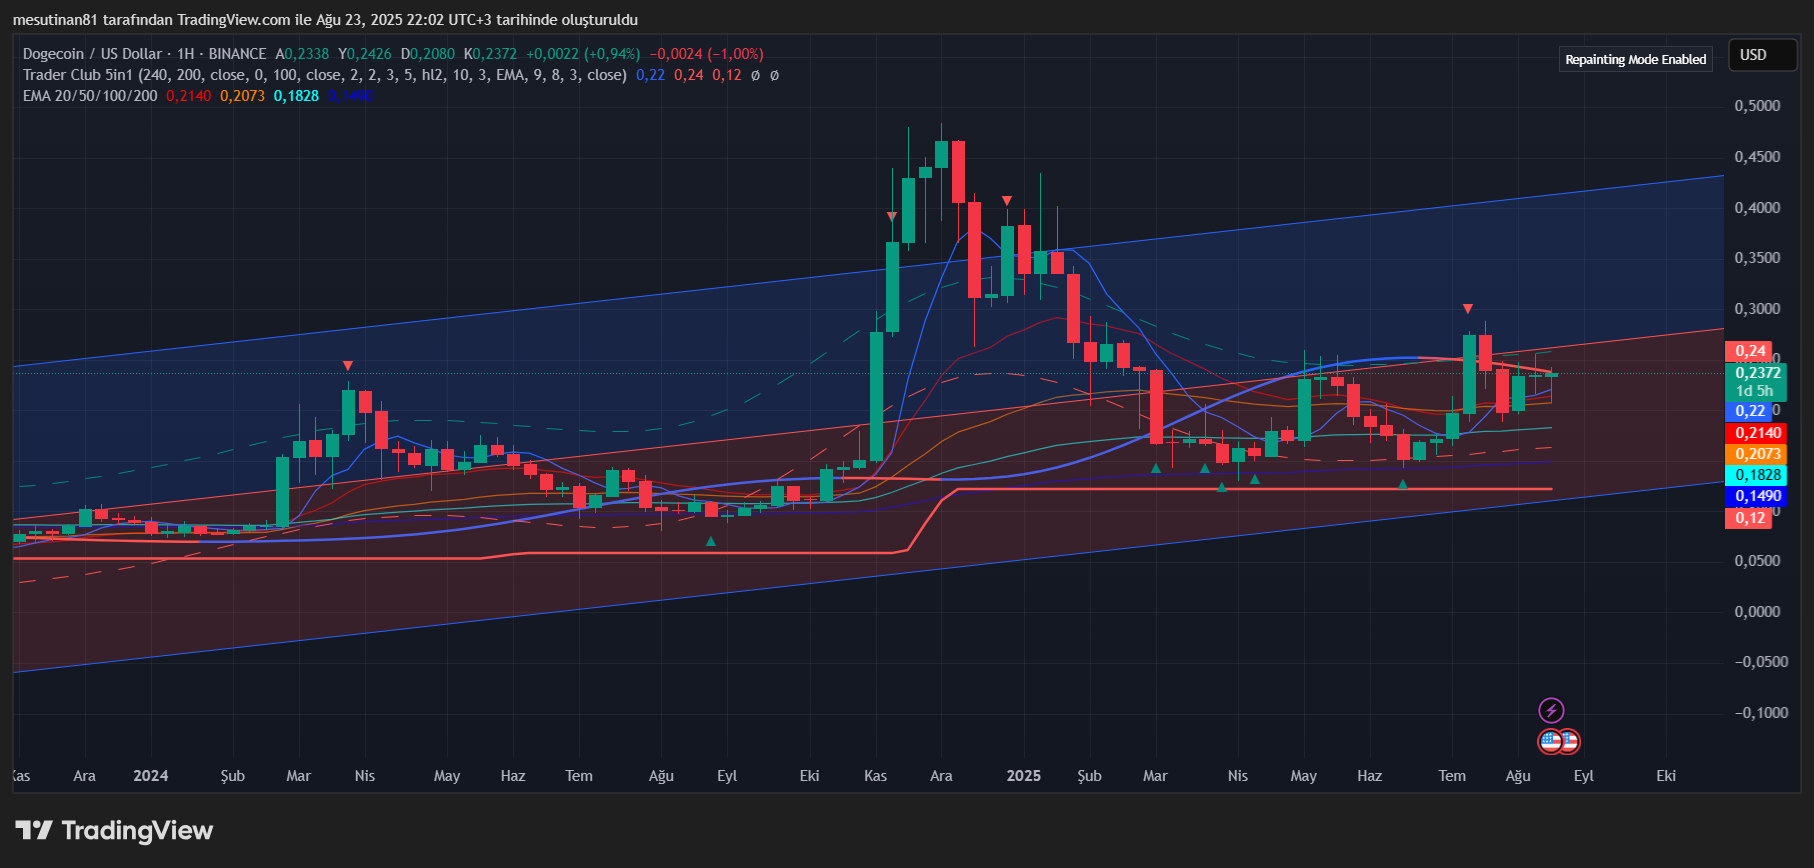This screenshot has height=868, width=1814.
Task: Click the red 0,2140 EMA price label
Action: (x=1757, y=433)
